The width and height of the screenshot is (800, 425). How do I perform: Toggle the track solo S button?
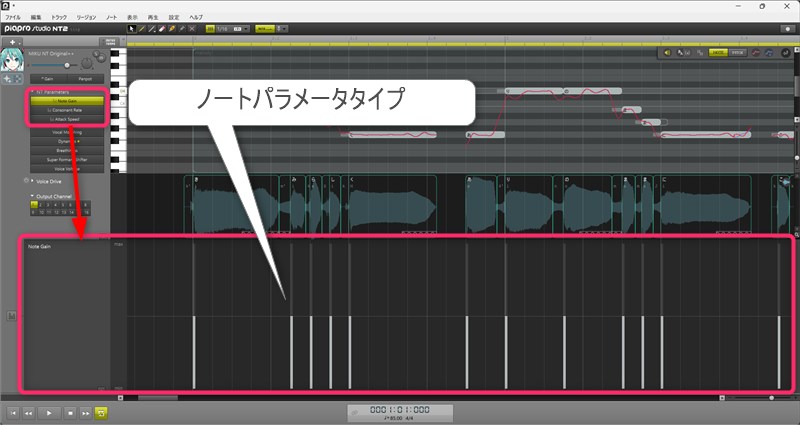(96, 54)
